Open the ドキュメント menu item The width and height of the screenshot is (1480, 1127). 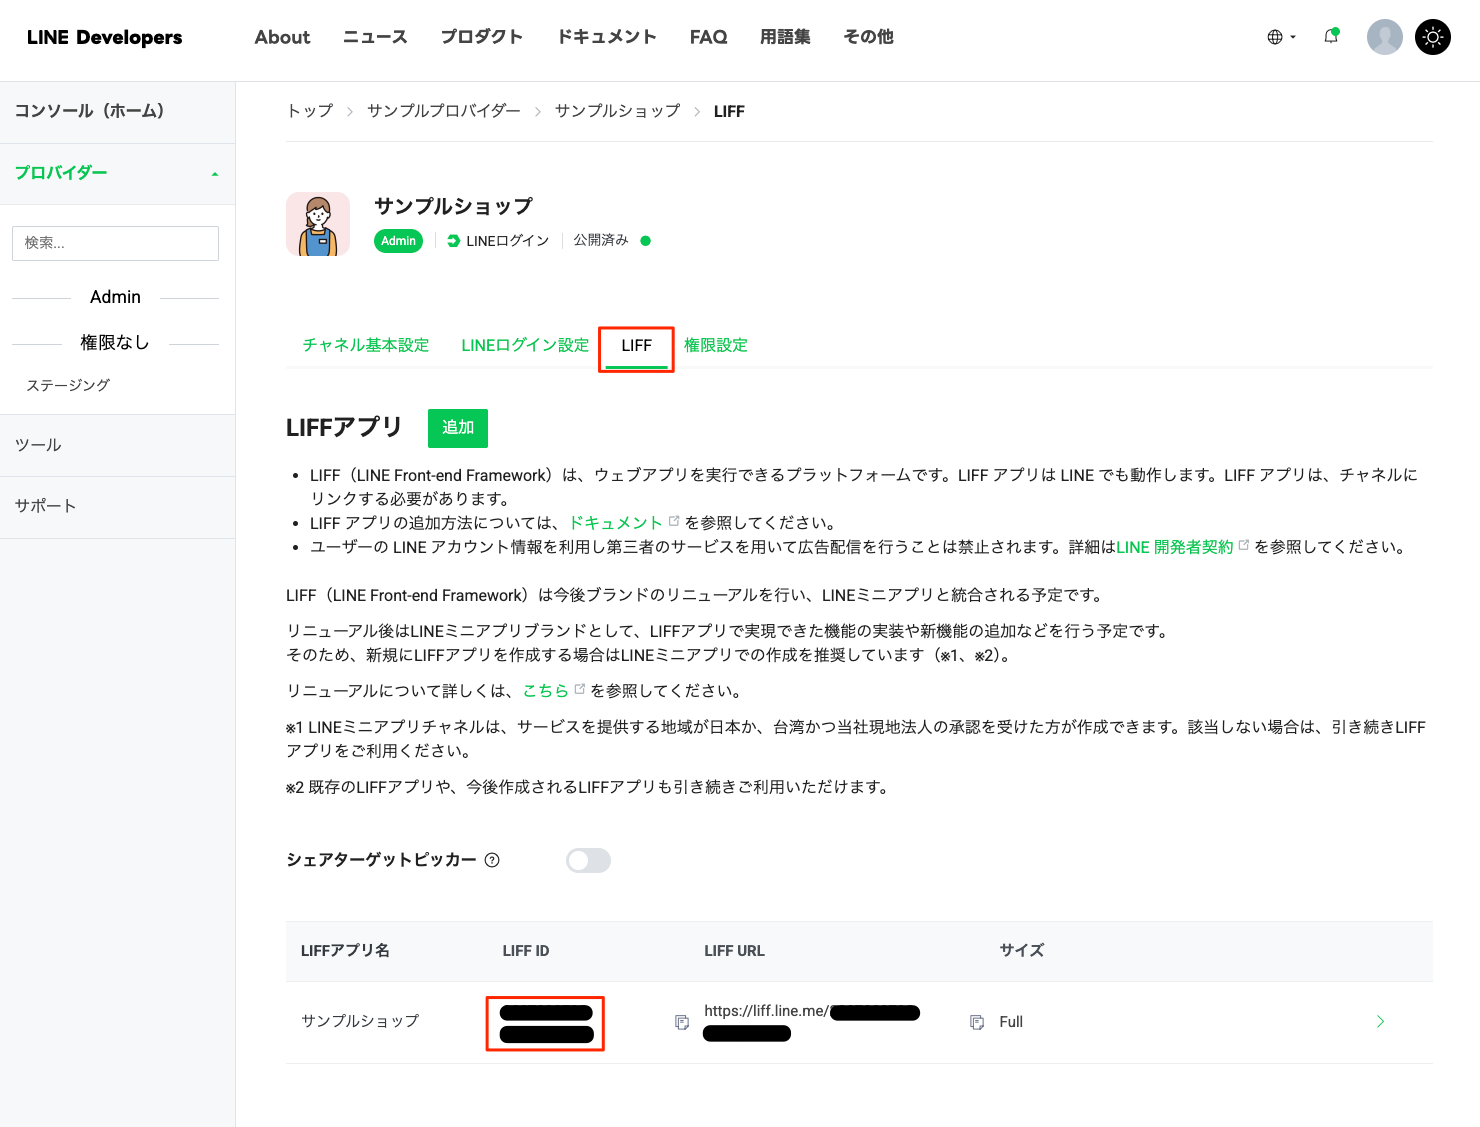[606, 37]
